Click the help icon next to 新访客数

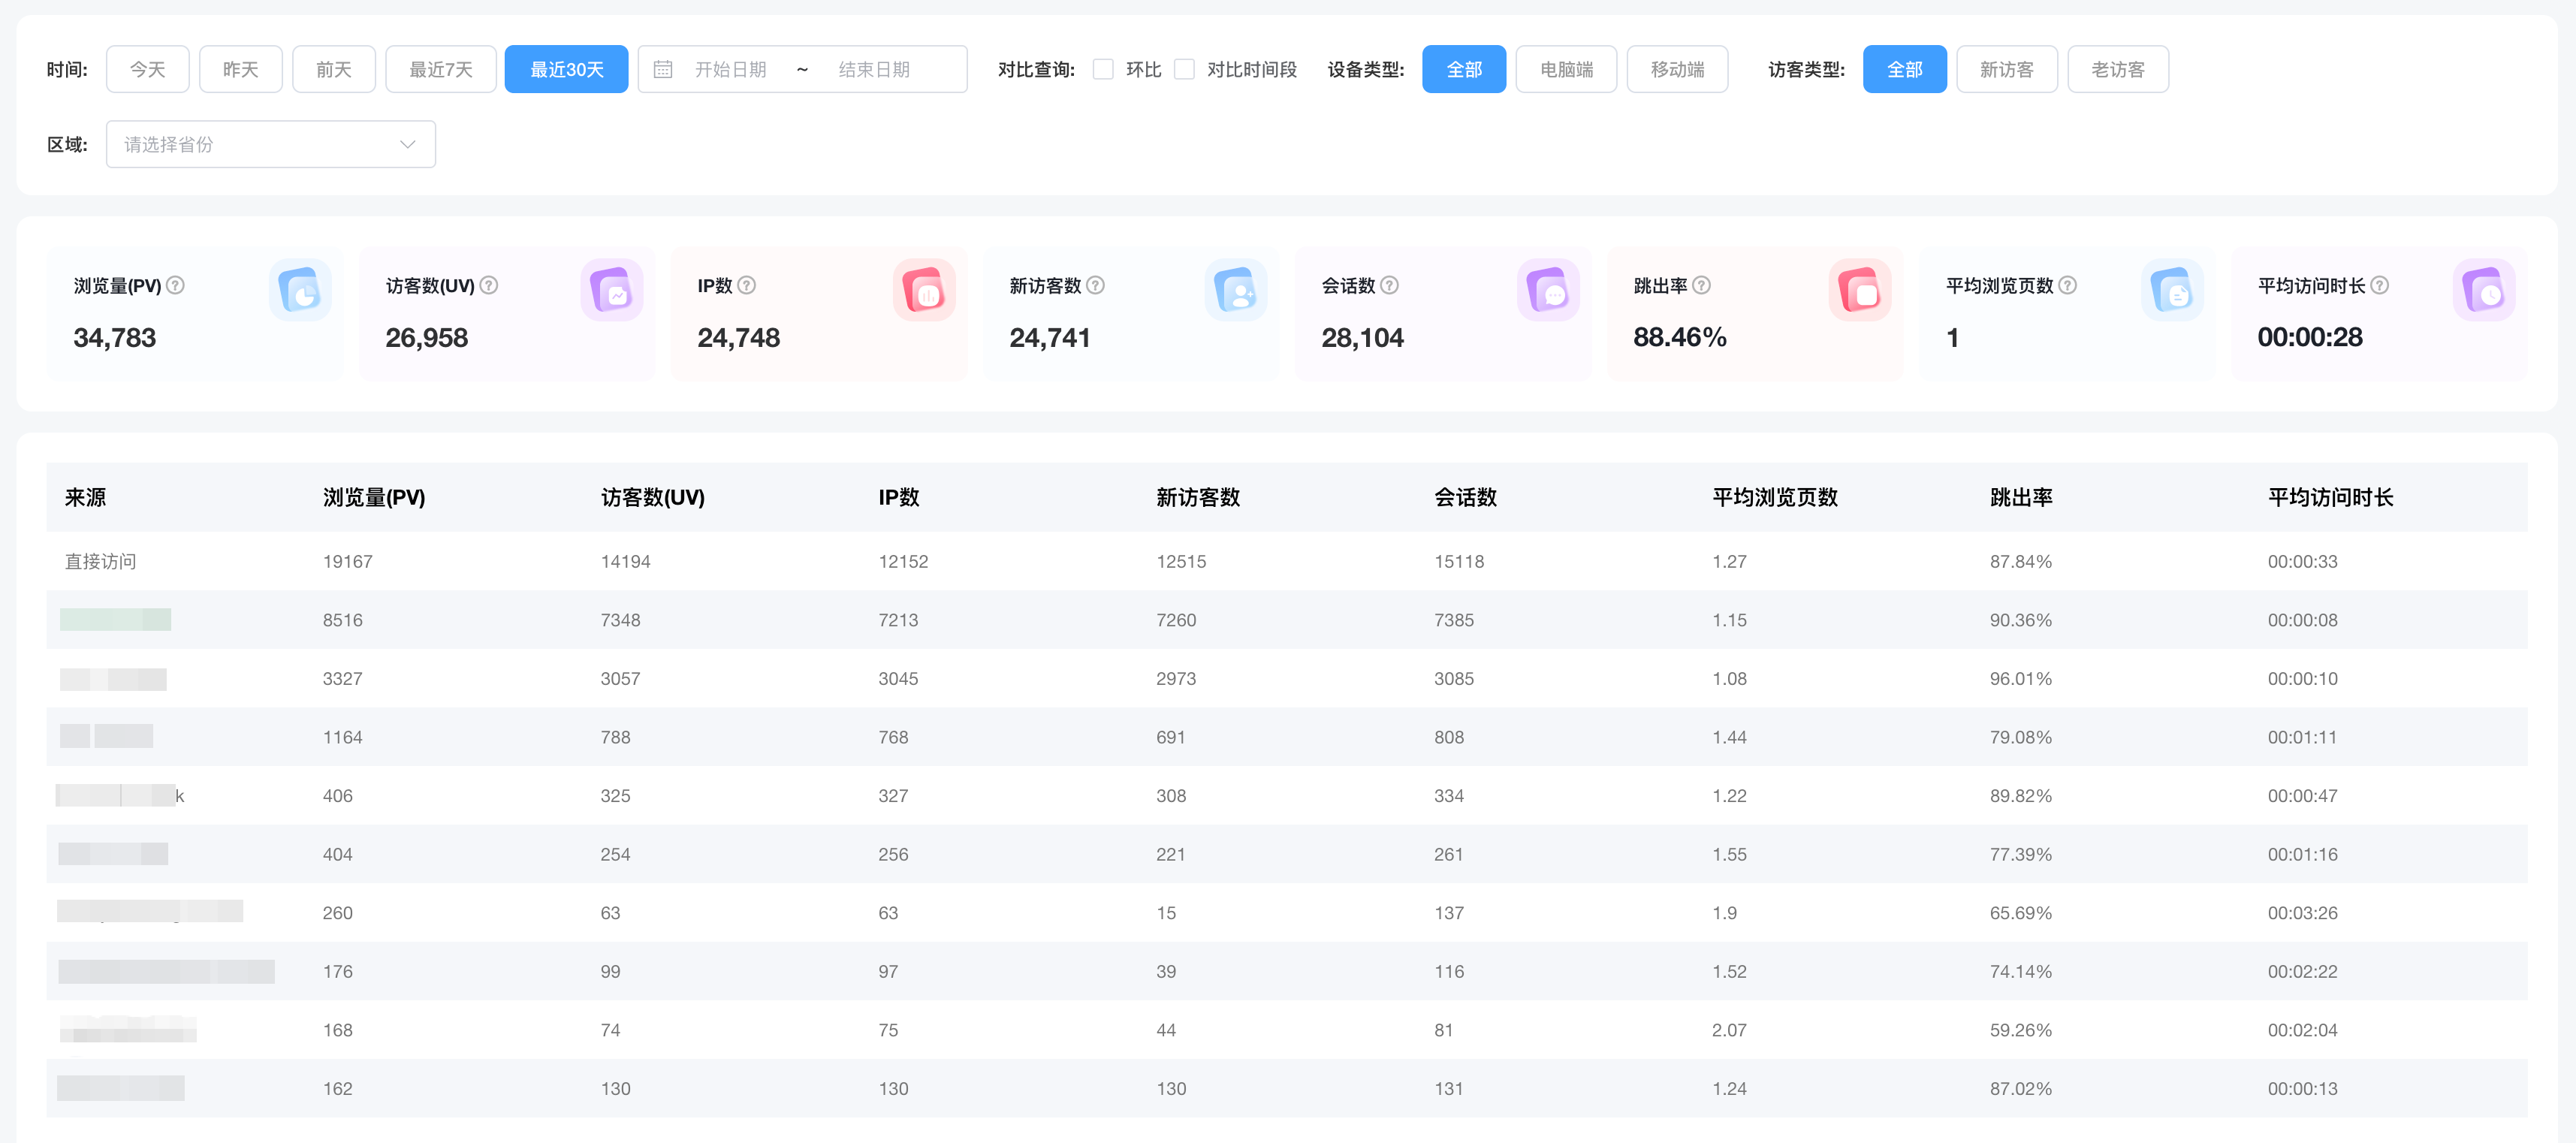[1095, 285]
